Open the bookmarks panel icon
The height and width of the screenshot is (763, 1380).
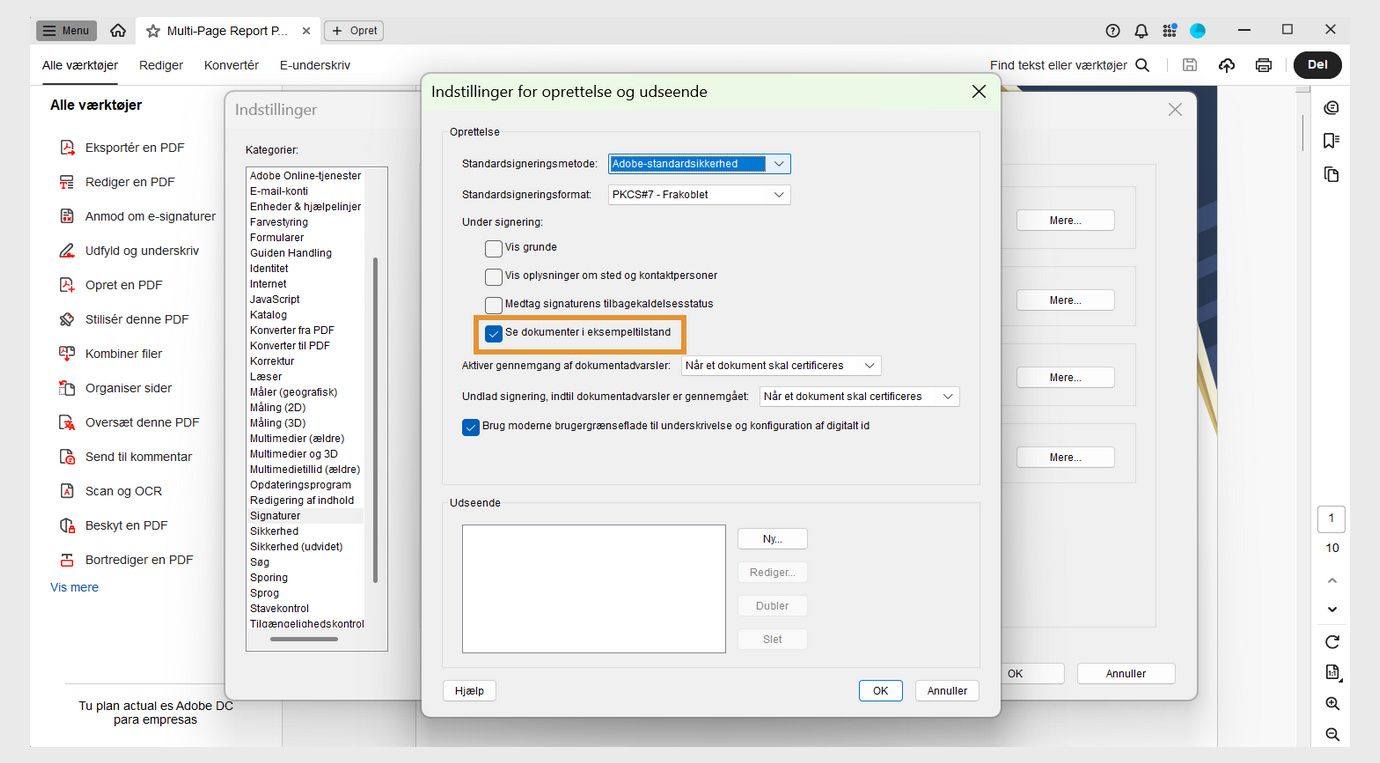coord(1331,141)
